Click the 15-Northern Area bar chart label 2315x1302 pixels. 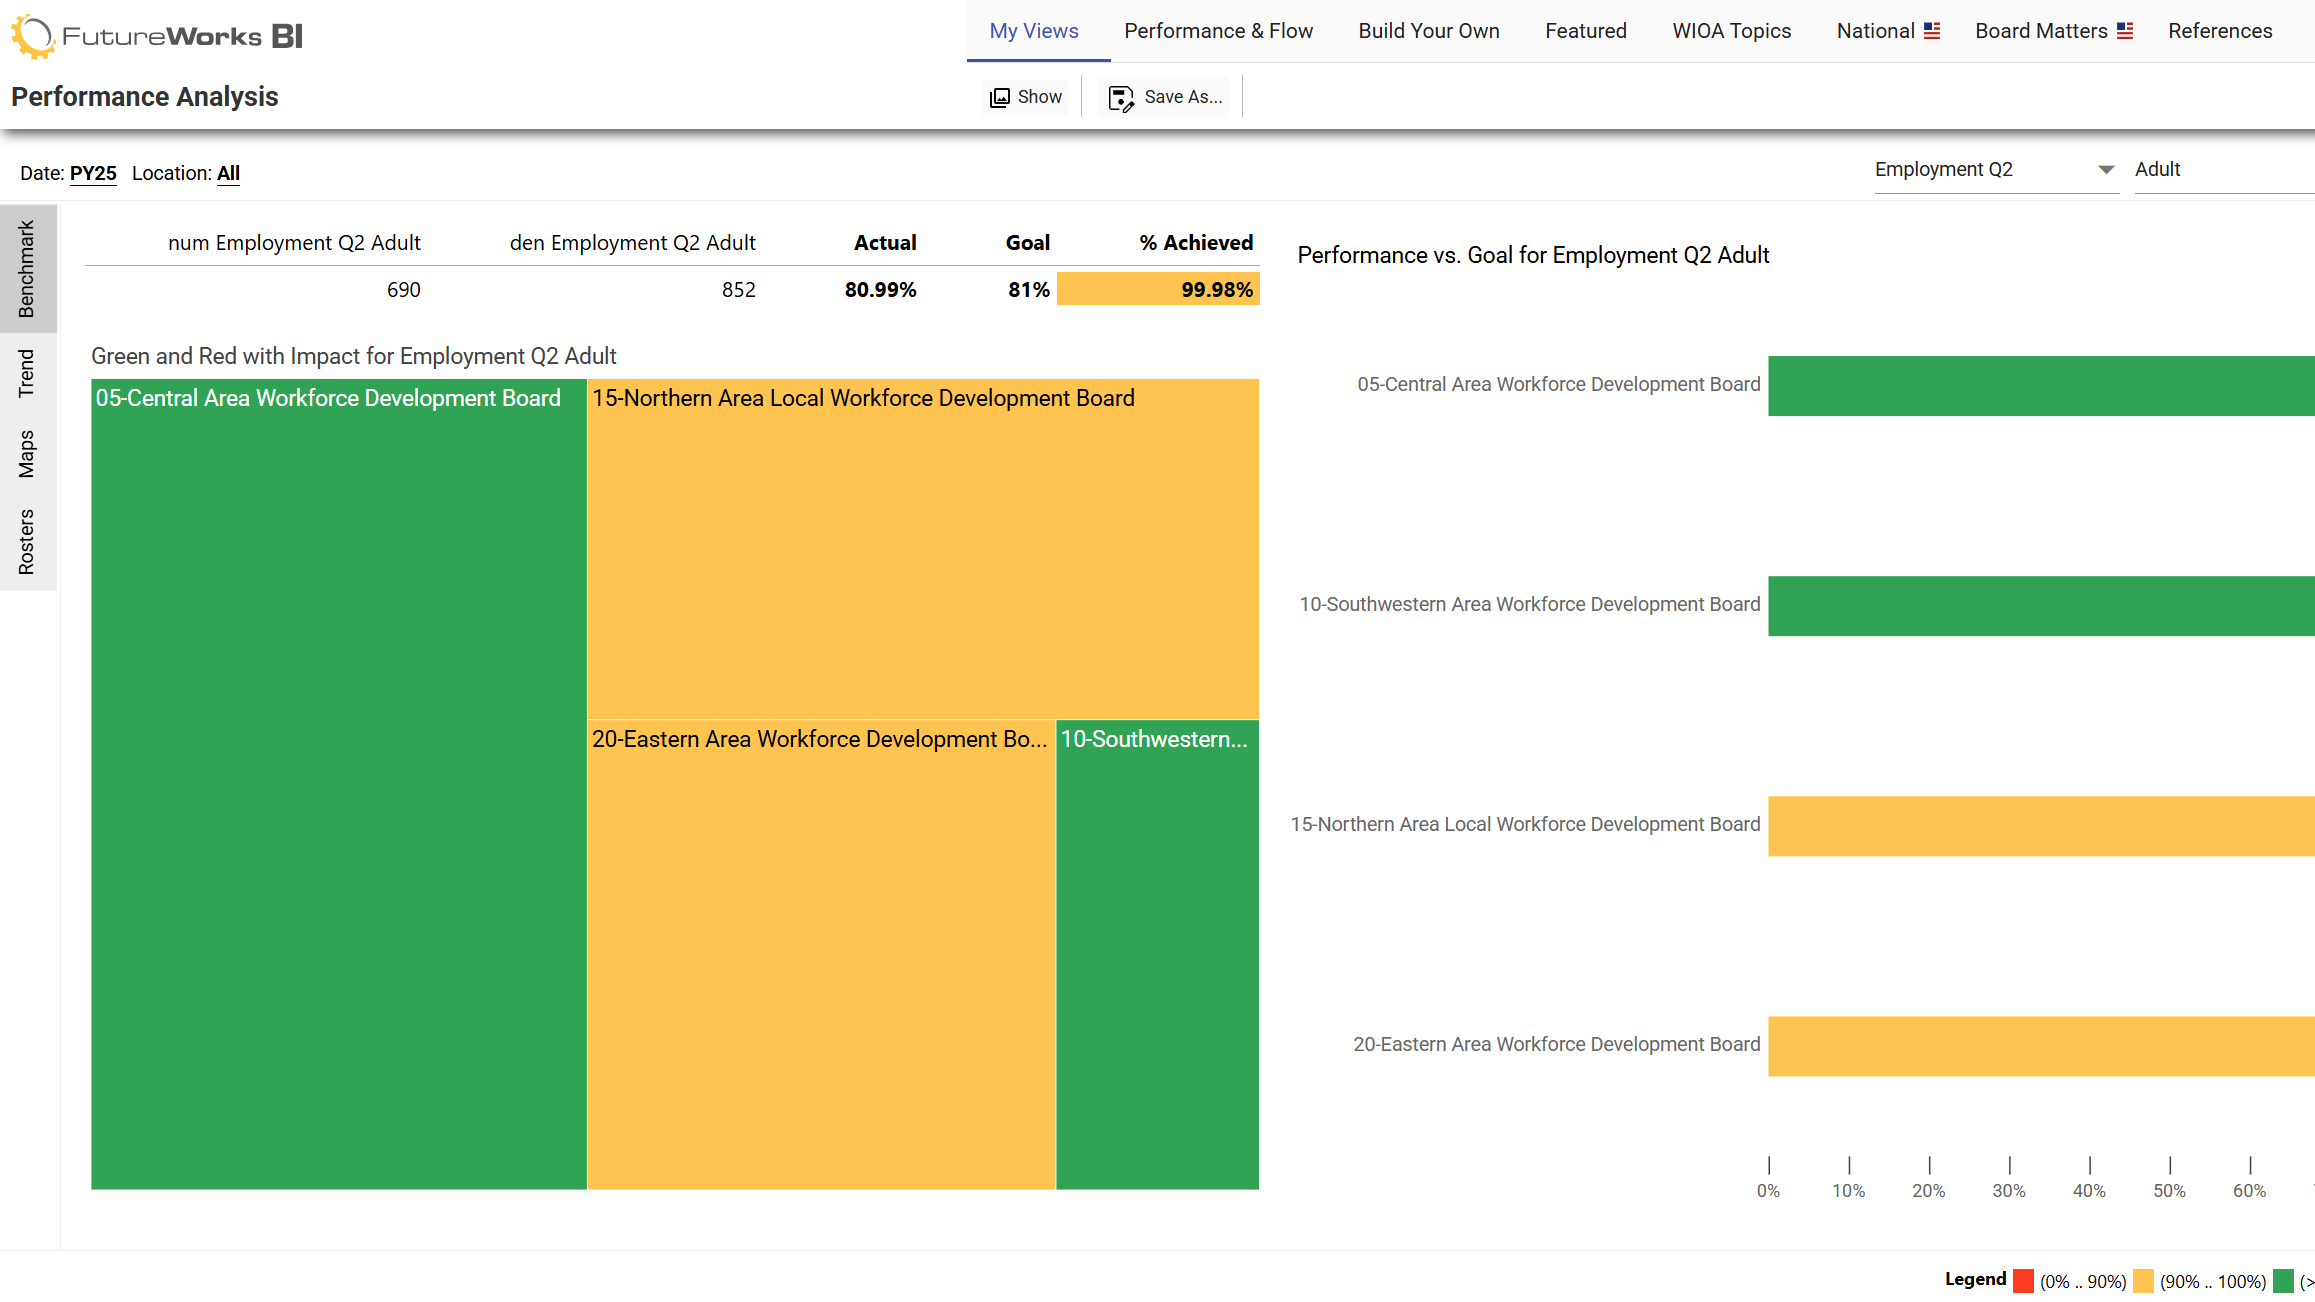coord(1525,824)
